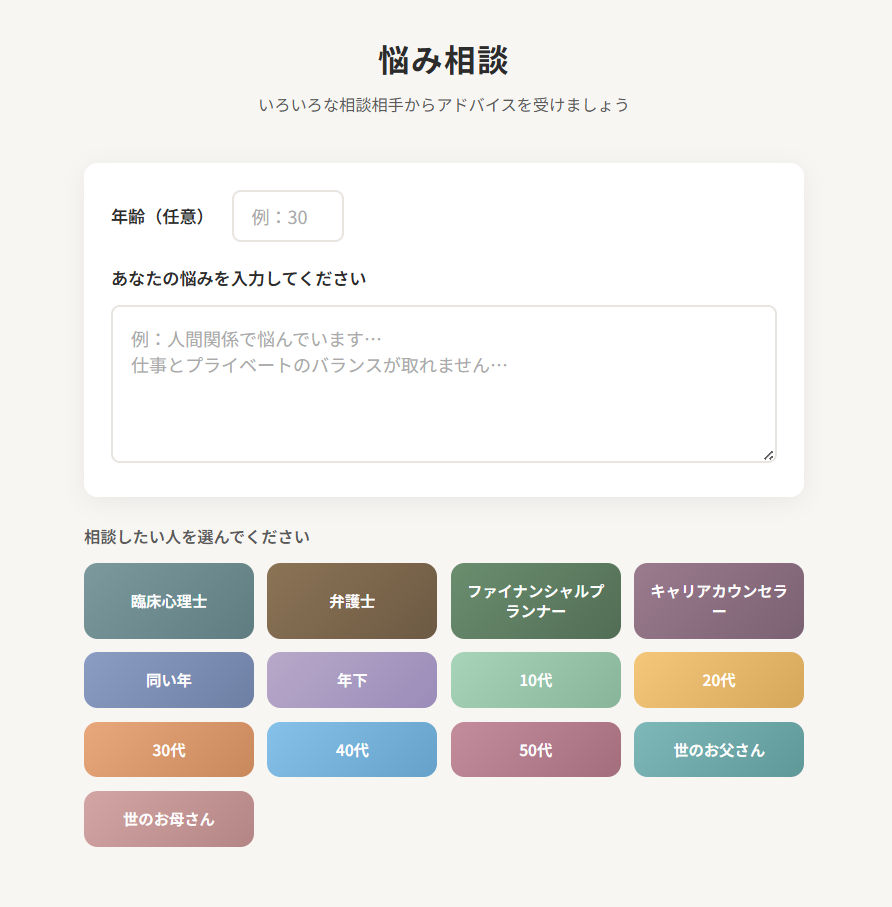Choose the 50代 advisor button

(535, 749)
